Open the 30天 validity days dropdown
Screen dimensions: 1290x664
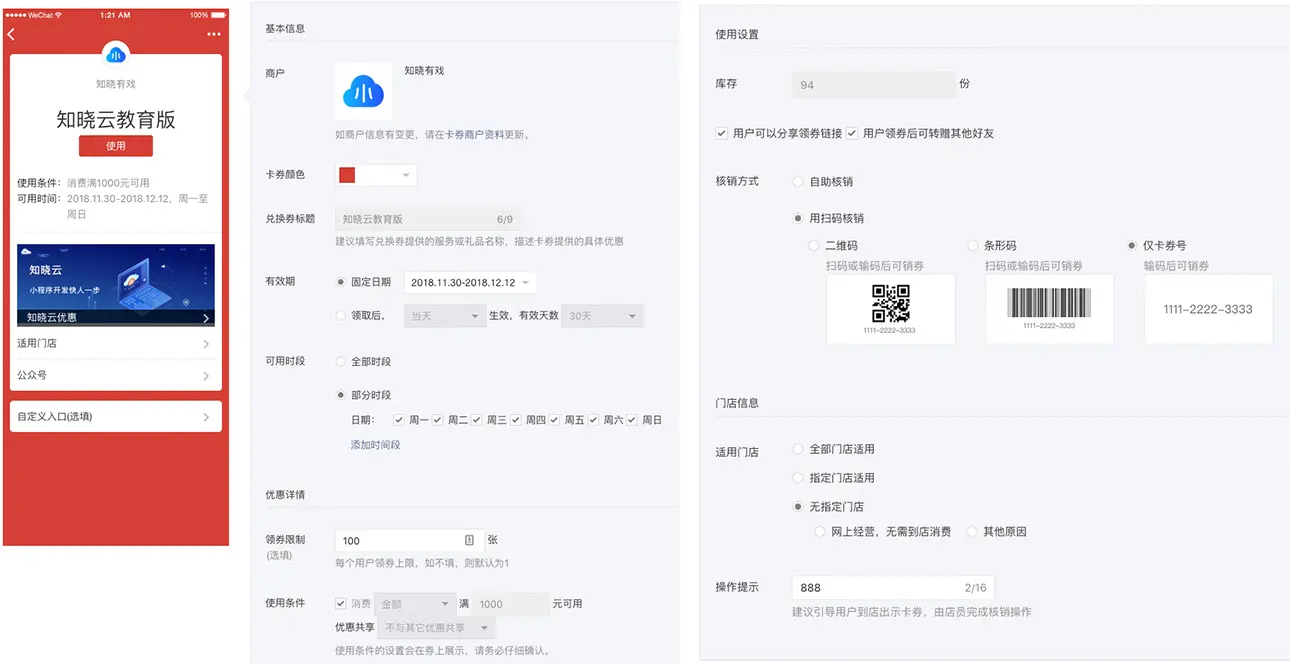[602, 316]
